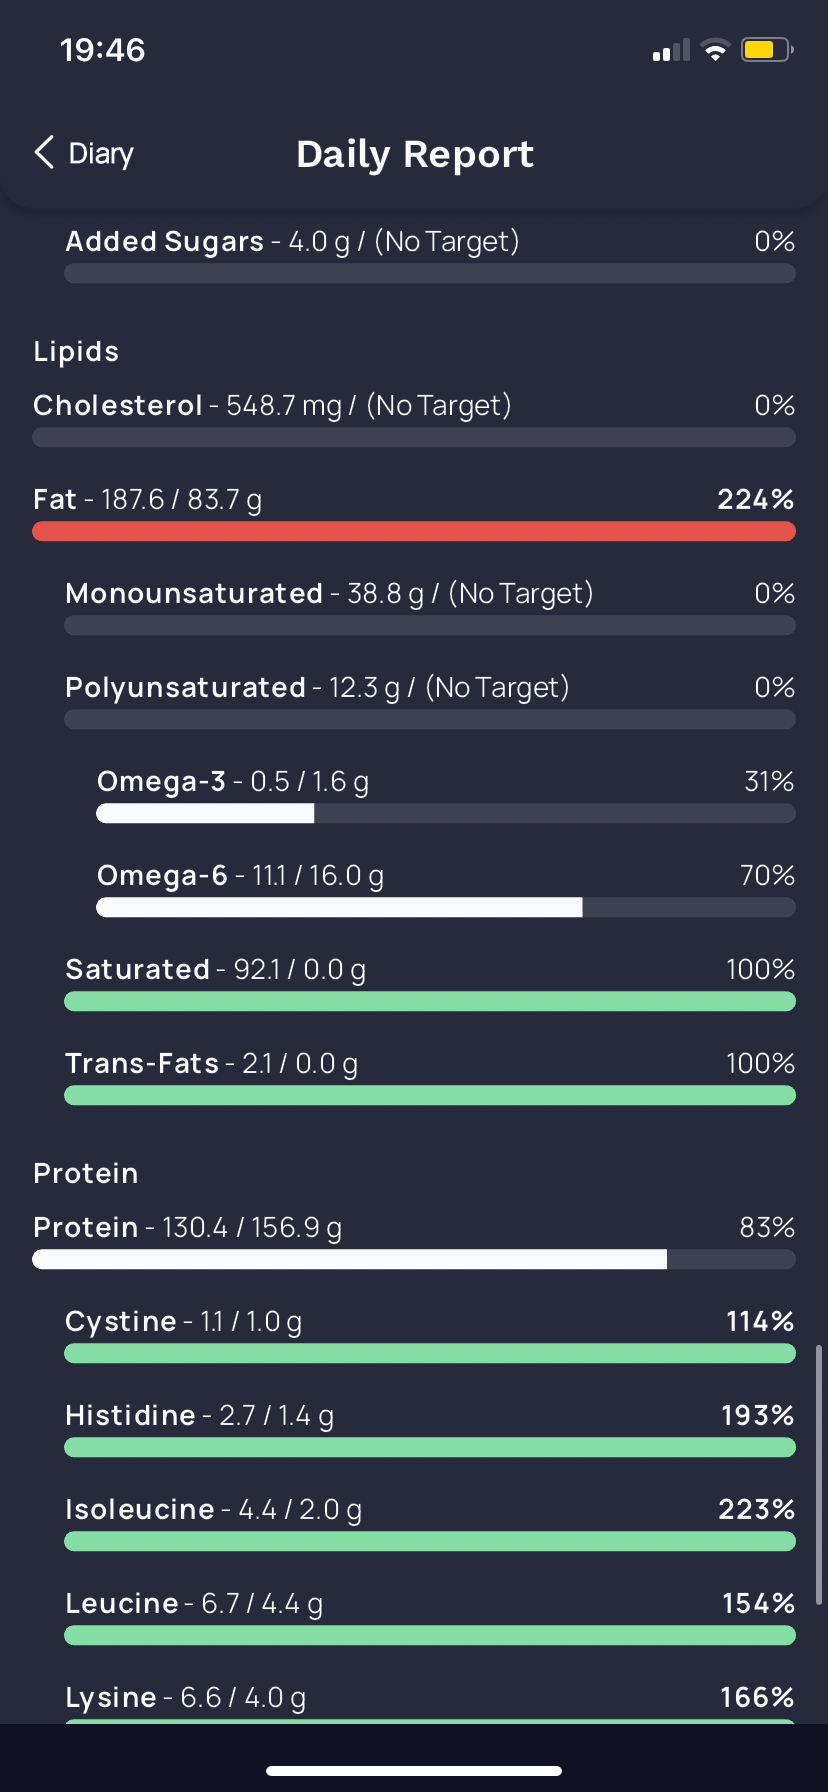This screenshot has width=828, height=1792.
Task: Select the Polyunsaturated fat row
Action: click(317, 688)
